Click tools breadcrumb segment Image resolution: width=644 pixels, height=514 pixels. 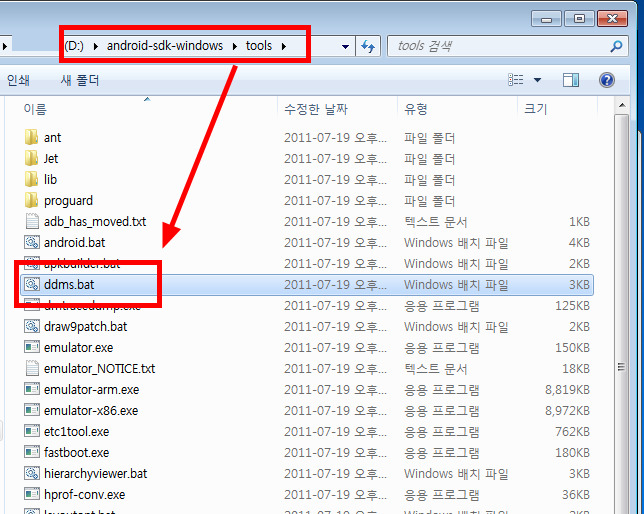coord(259,46)
